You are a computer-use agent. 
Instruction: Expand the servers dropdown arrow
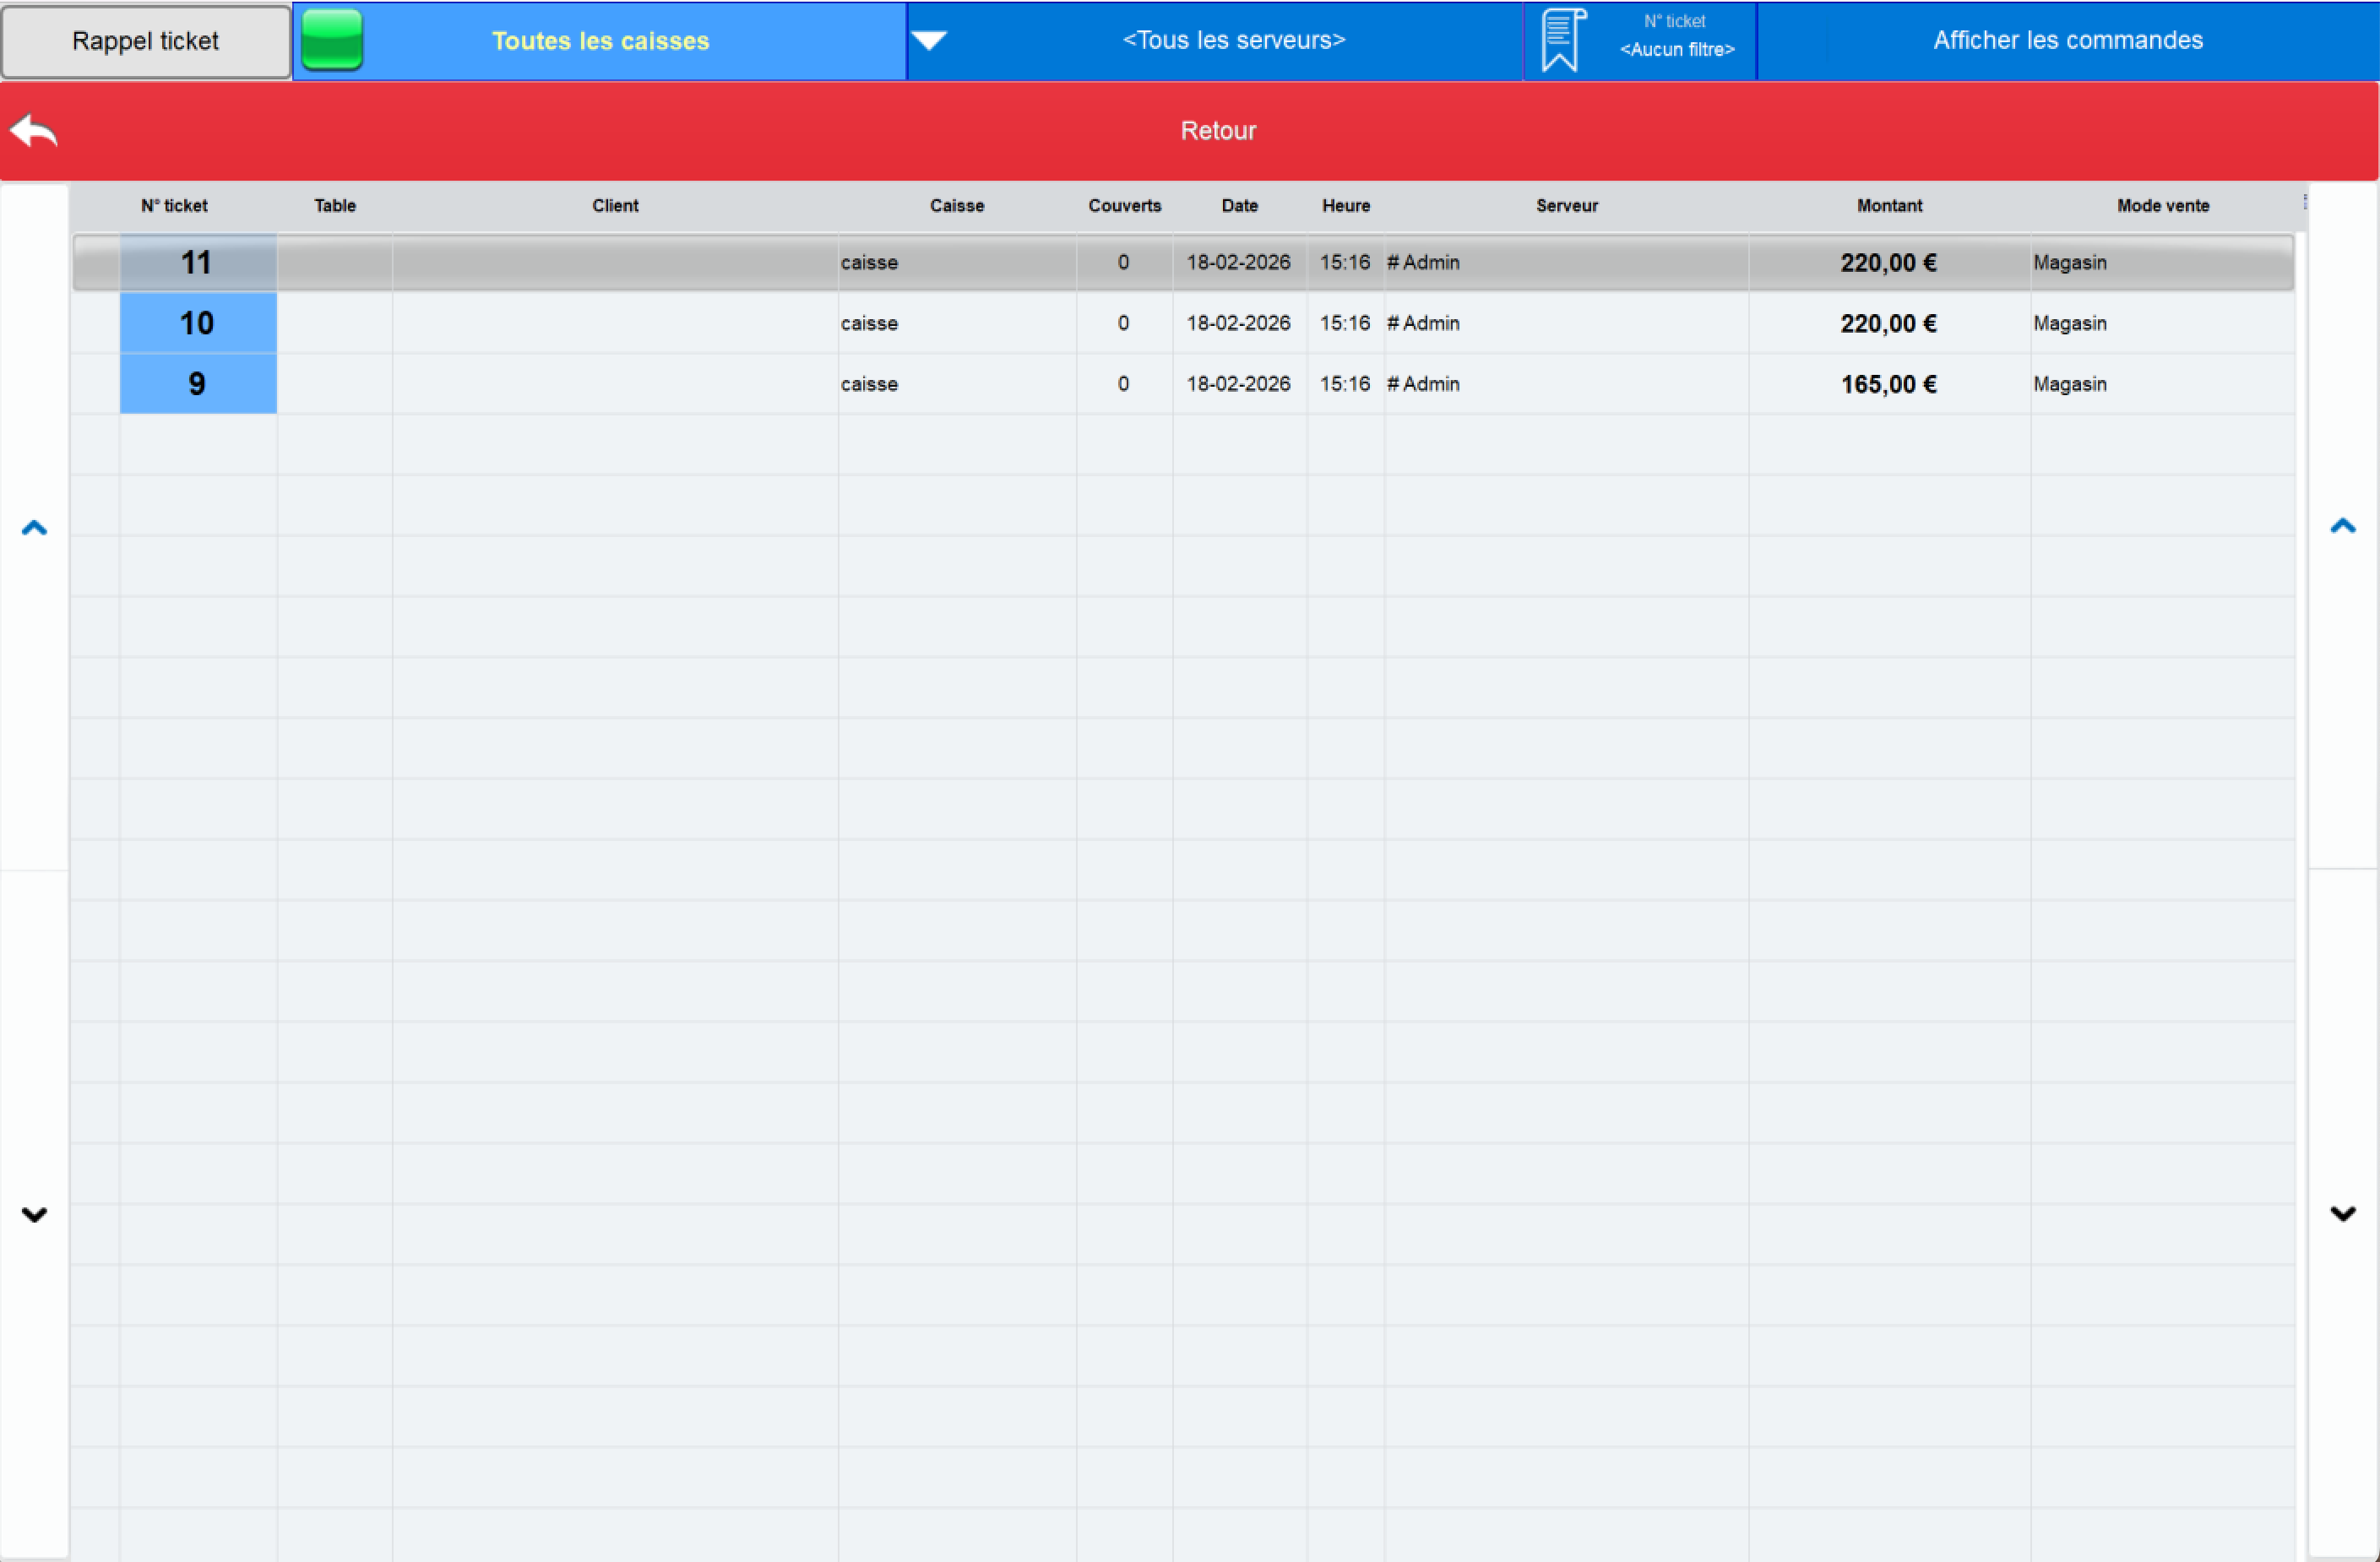[x=929, y=40]
